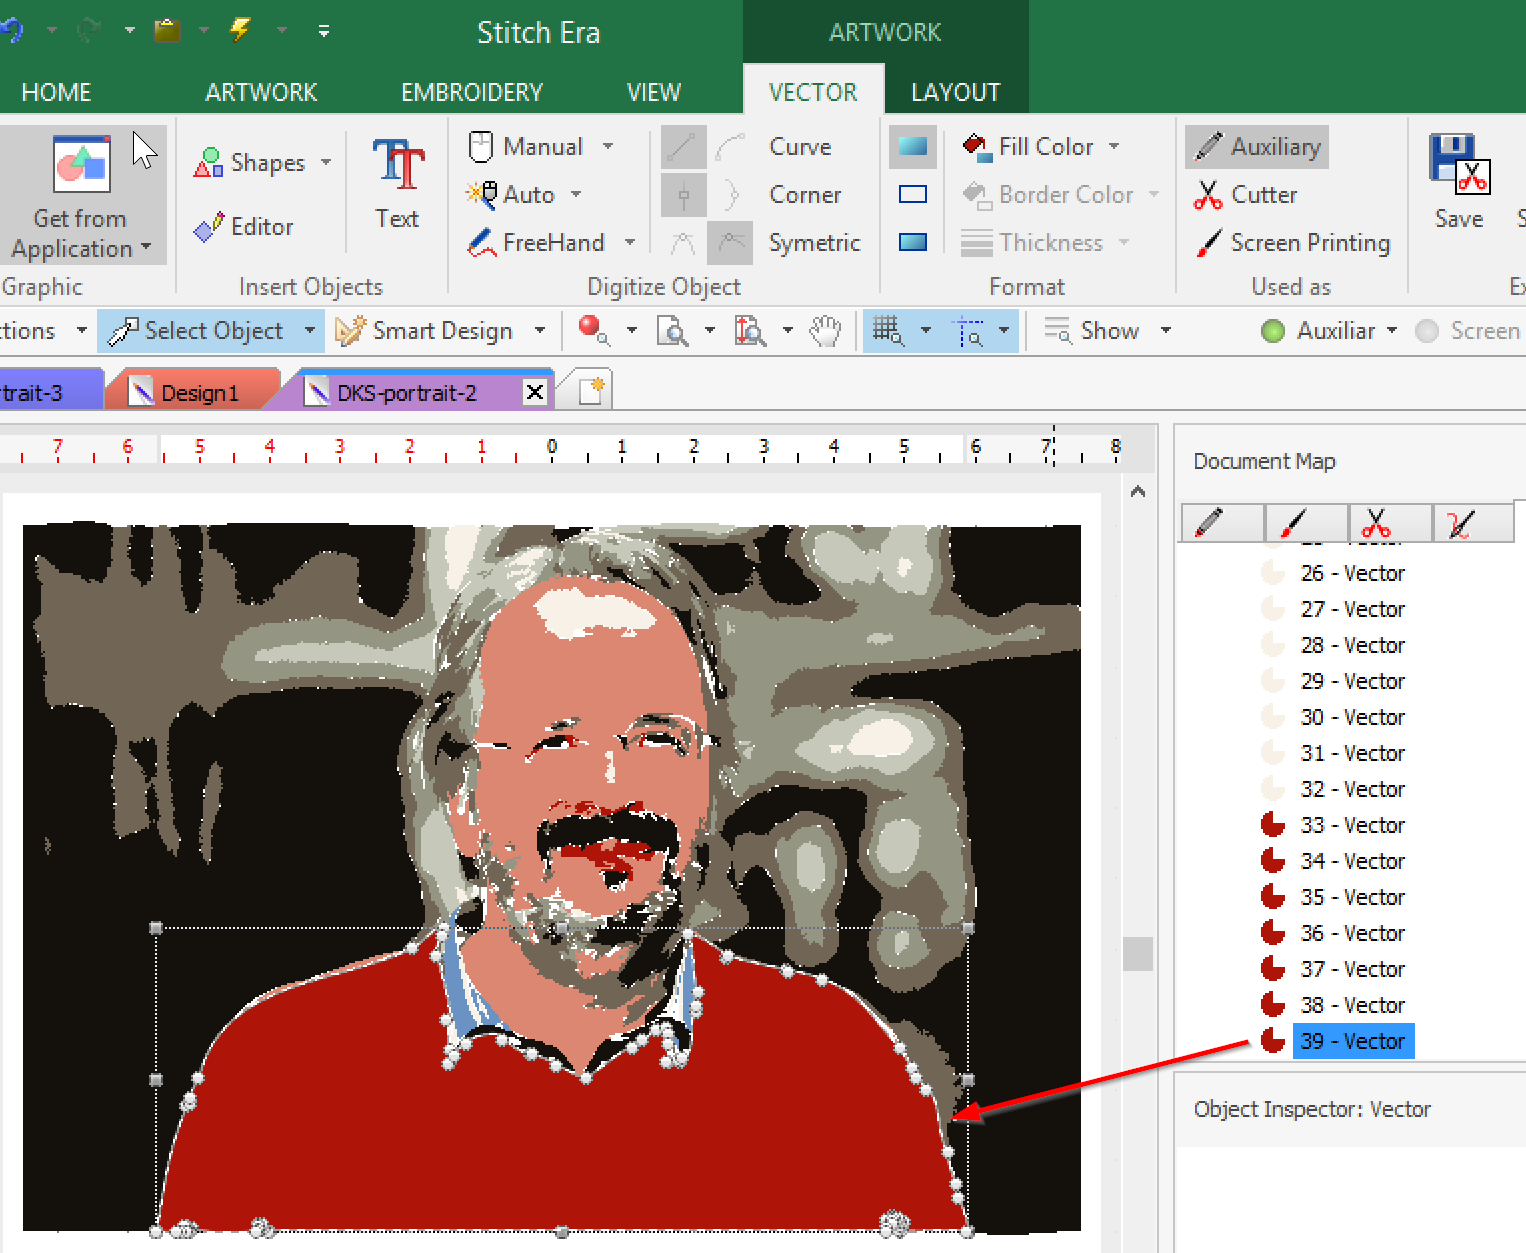Click the Screen Printing icon

coord(1208,243)
